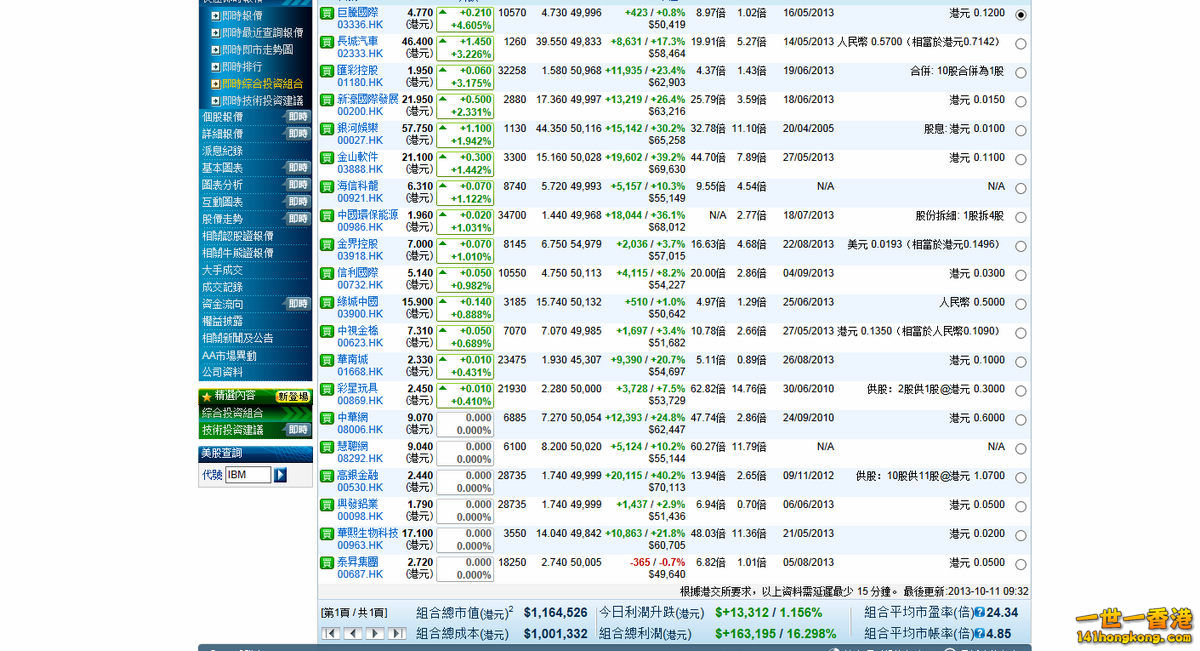
Task: Open stock code link 03336.HK
Action: (360, 24)
